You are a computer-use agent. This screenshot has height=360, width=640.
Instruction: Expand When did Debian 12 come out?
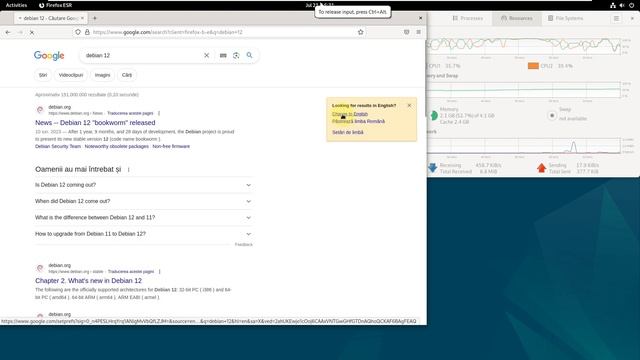(x=143, y=201)
